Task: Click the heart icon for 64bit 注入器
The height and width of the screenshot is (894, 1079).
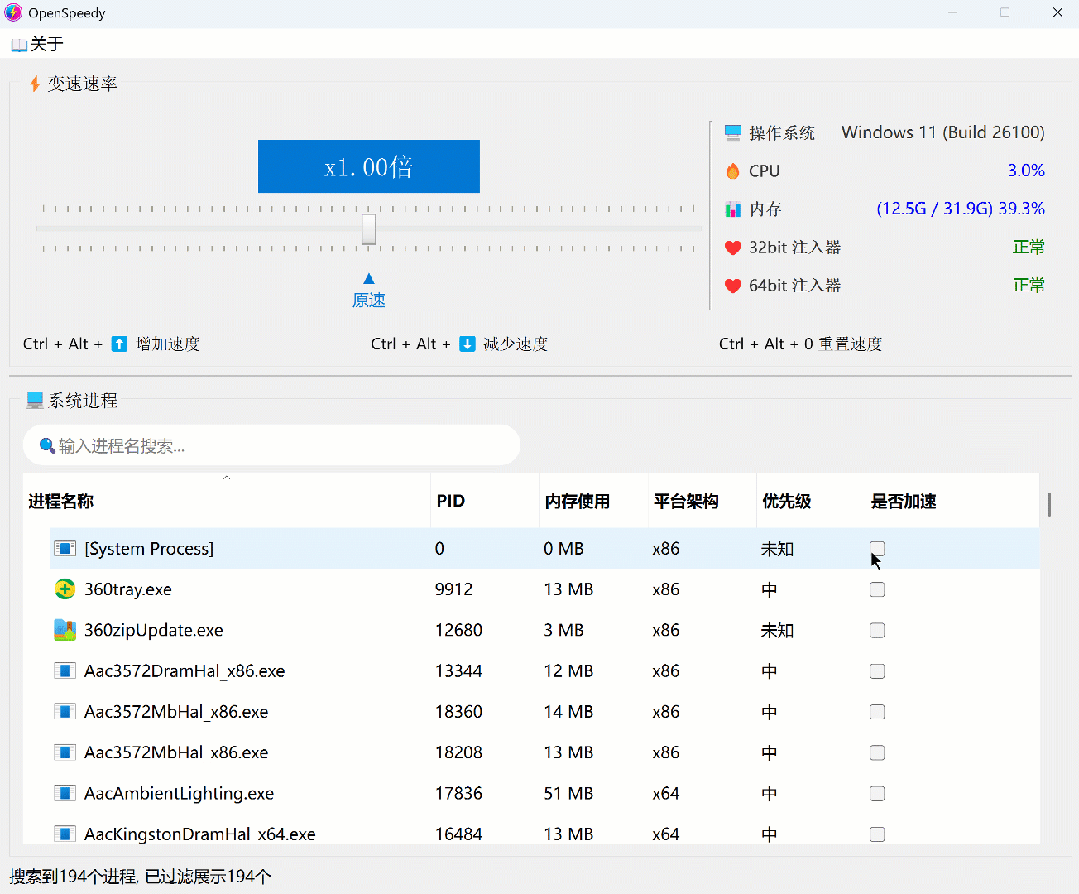Action: [x=733, y=285]
